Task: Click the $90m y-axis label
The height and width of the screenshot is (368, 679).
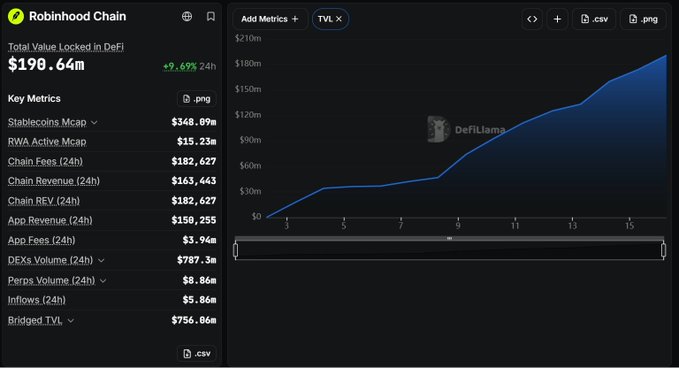Action: (250, 140)
